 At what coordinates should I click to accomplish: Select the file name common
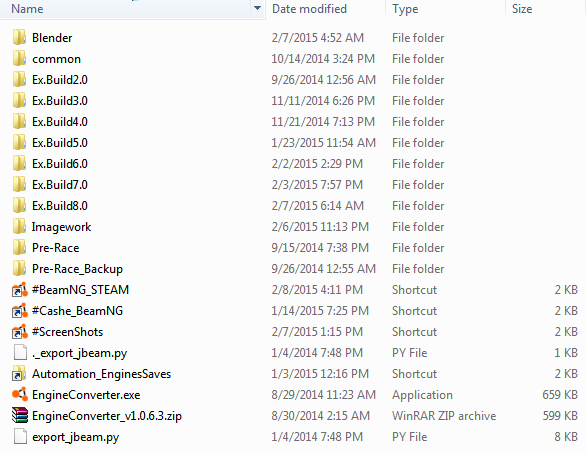pyautogui.click(x=56, y=59)
